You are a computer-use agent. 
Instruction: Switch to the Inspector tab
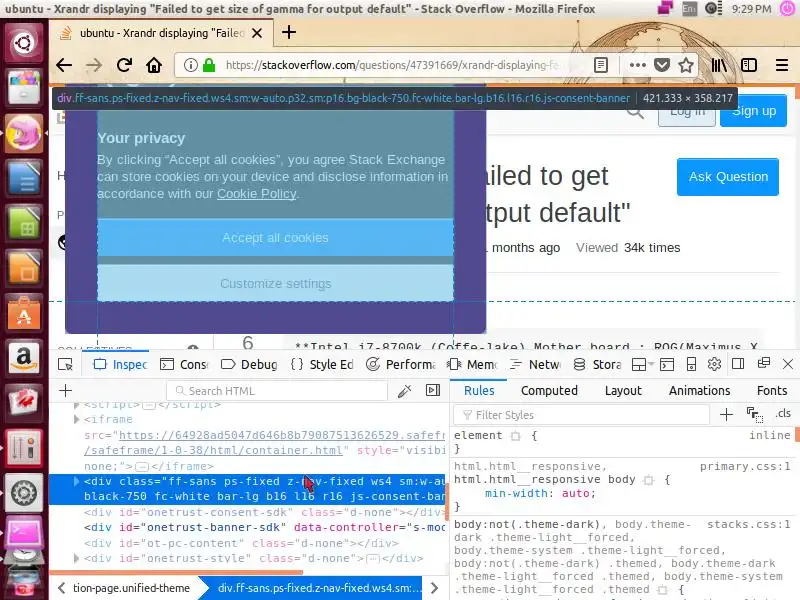(x=121, y=364)
